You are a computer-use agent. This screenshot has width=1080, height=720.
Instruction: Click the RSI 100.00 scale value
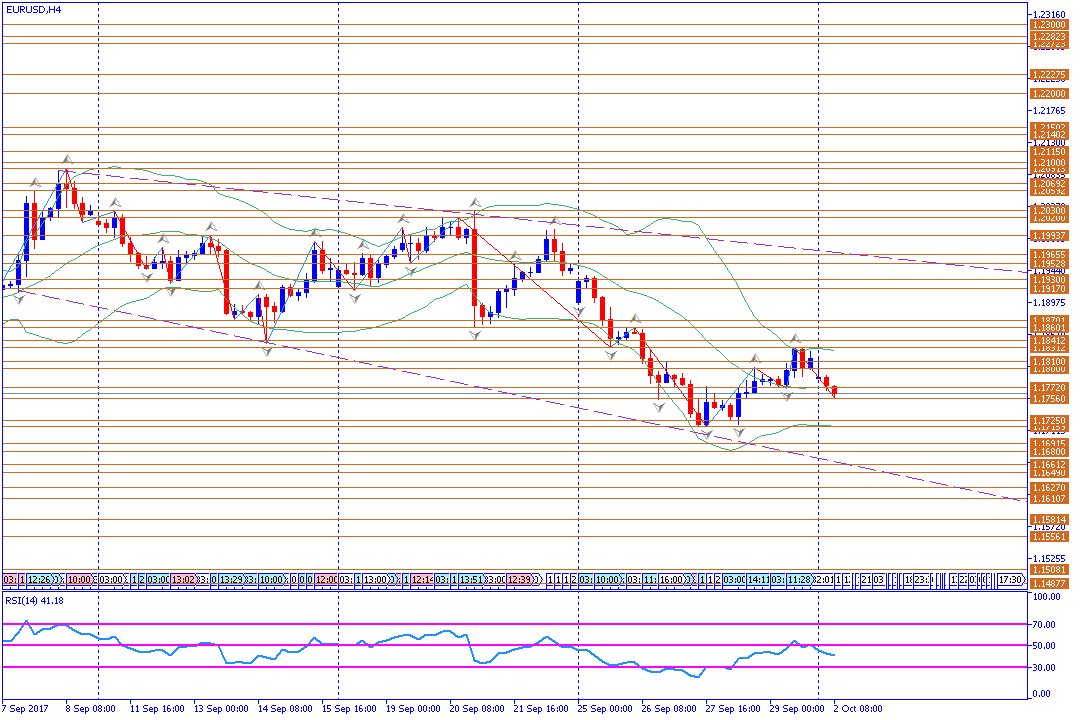(x=1046, y=597)
